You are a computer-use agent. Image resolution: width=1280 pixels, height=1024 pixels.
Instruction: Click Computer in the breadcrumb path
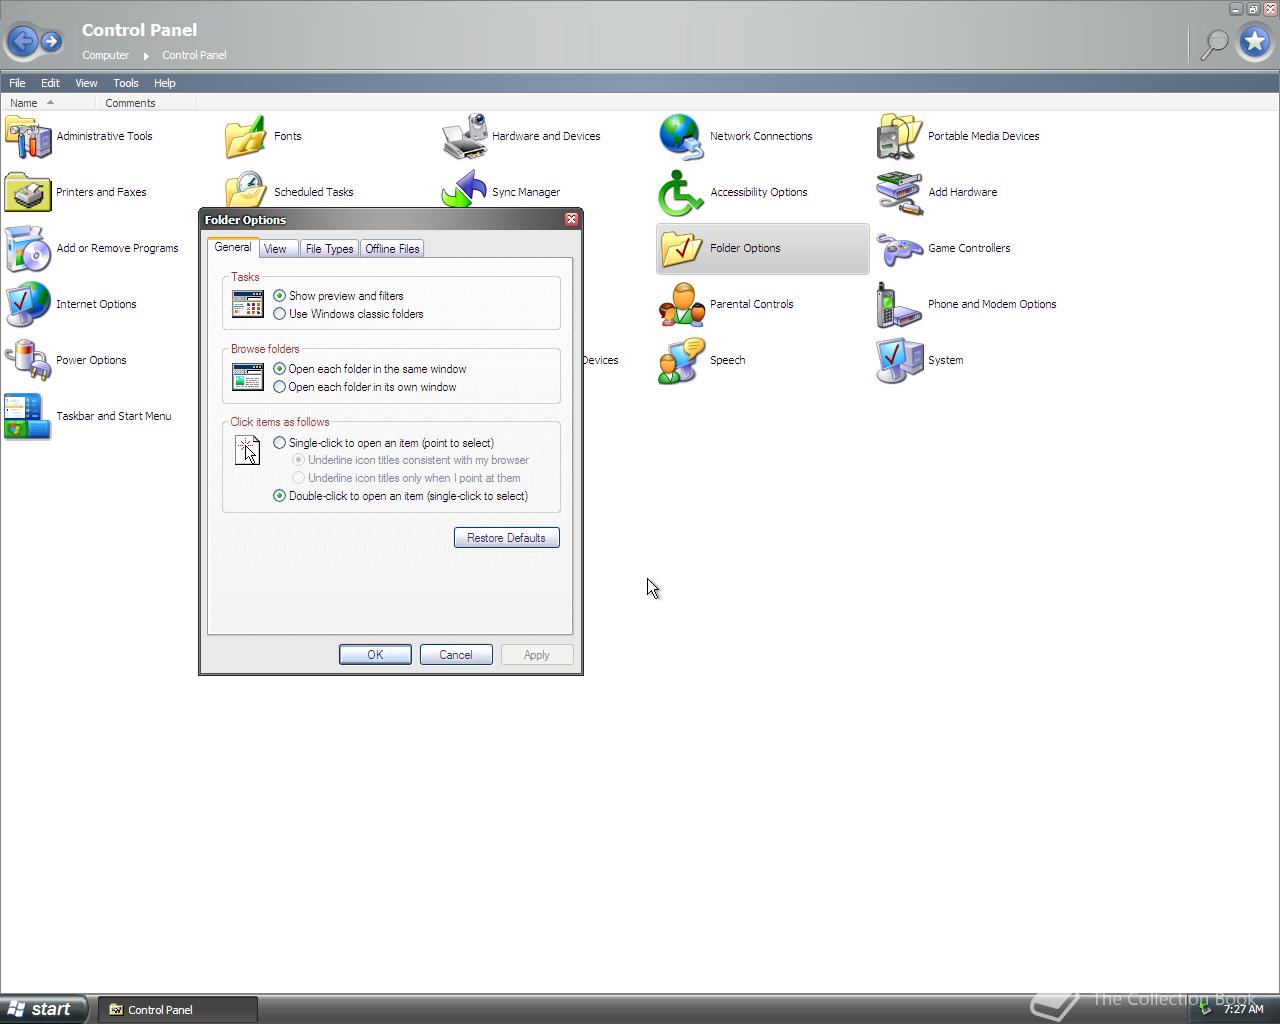105,55
